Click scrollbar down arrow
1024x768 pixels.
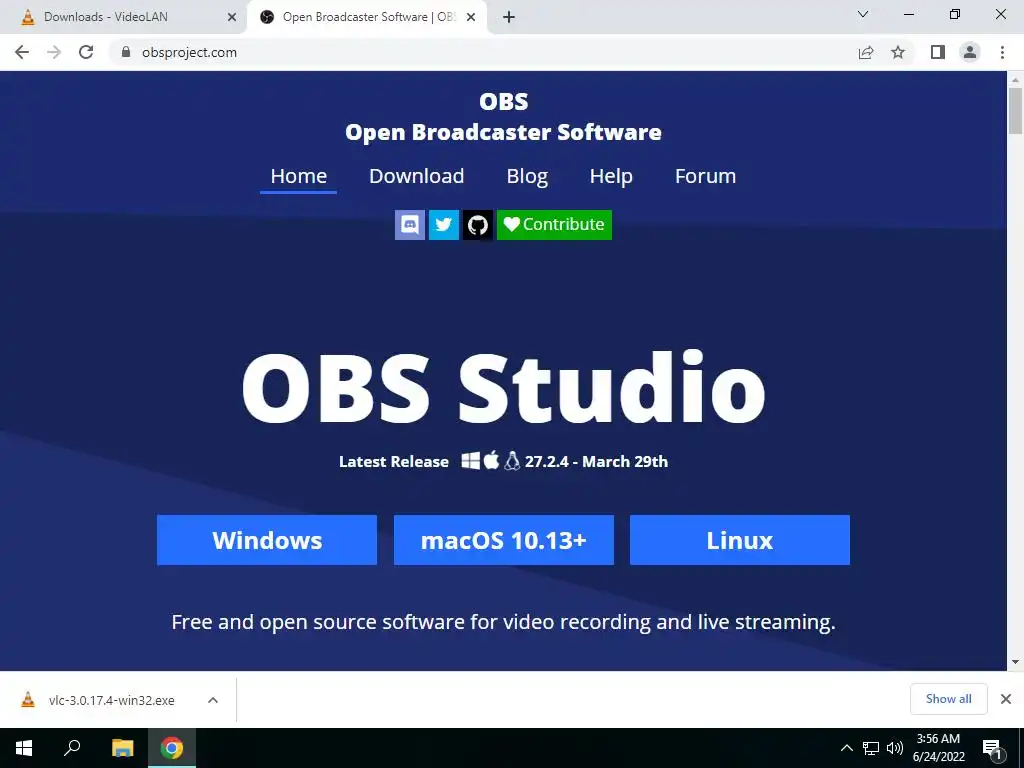1015,662
